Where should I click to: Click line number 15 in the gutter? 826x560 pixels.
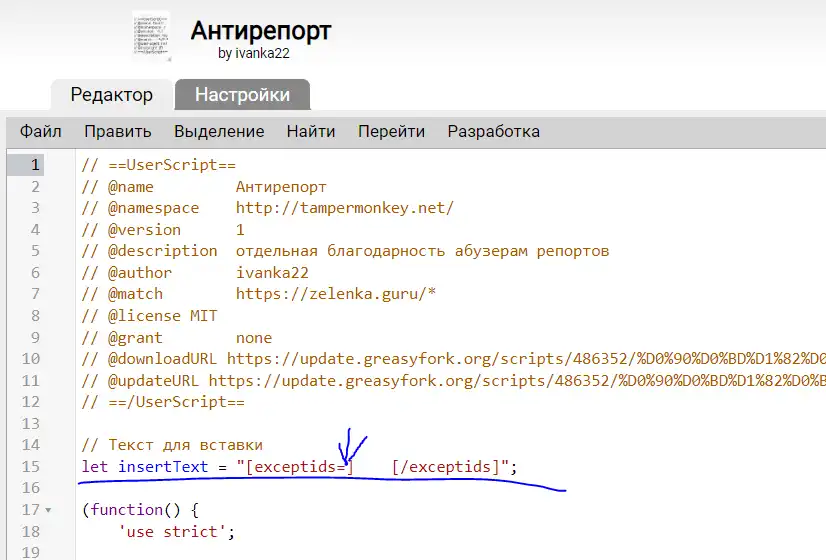[x=31, y=467]
